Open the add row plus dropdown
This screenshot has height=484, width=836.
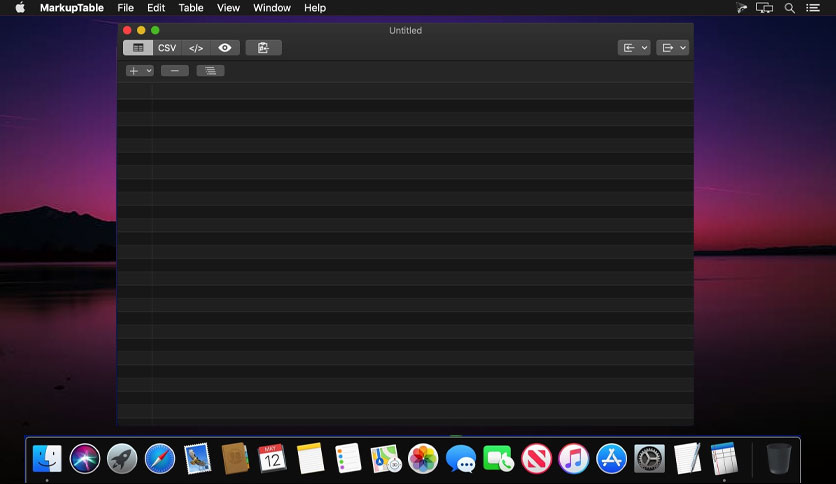[140, 70]
